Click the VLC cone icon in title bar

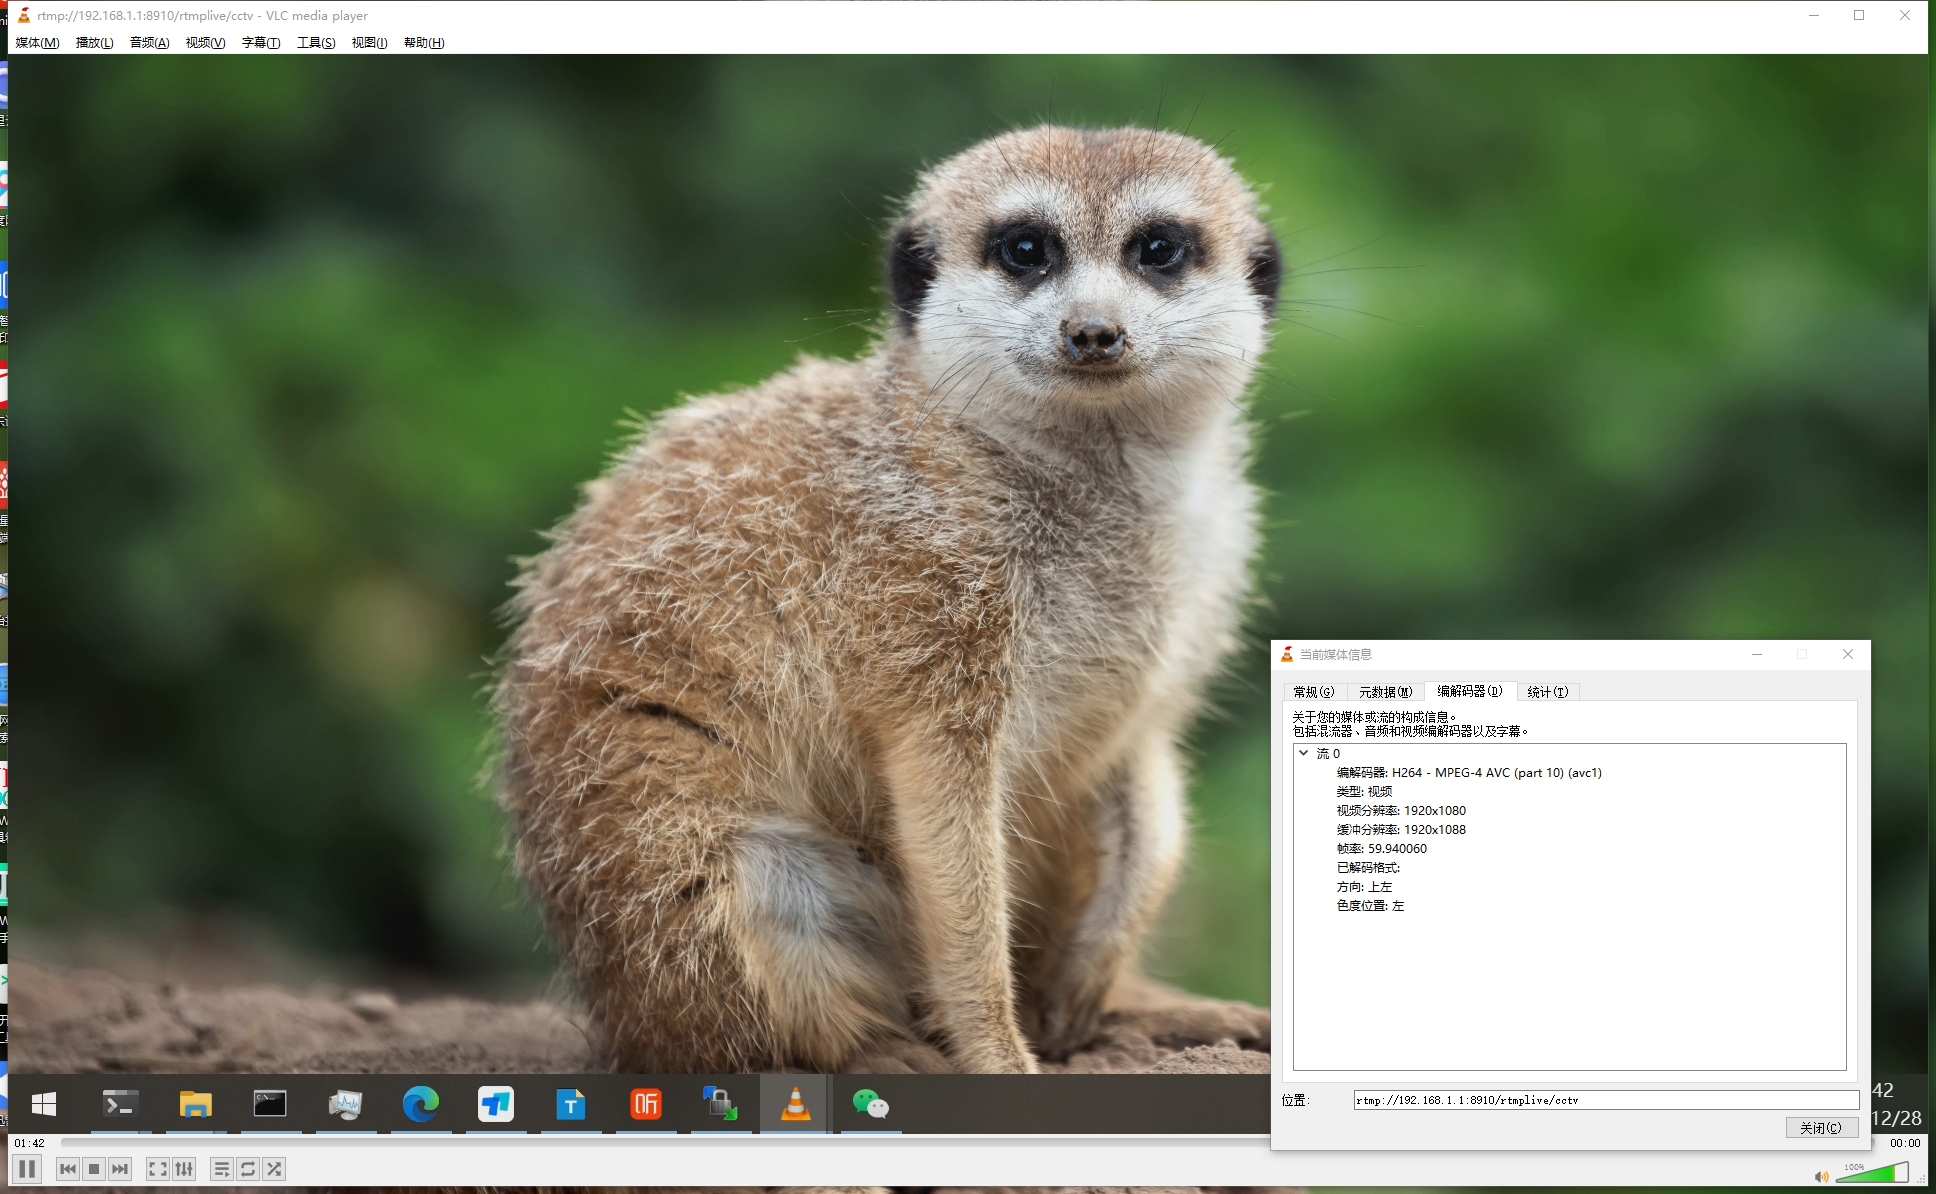(x=23, y=15)
